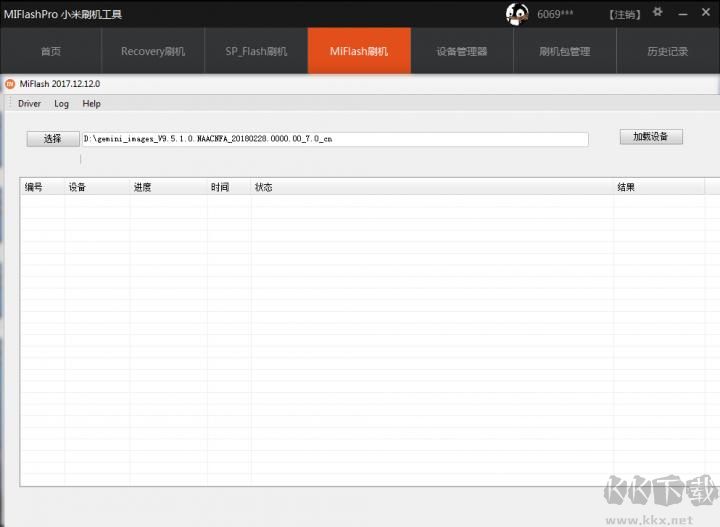The width and height of the screenshot is (720, 527).
Task: Switch to the 首页 tab
Action: 51,51
